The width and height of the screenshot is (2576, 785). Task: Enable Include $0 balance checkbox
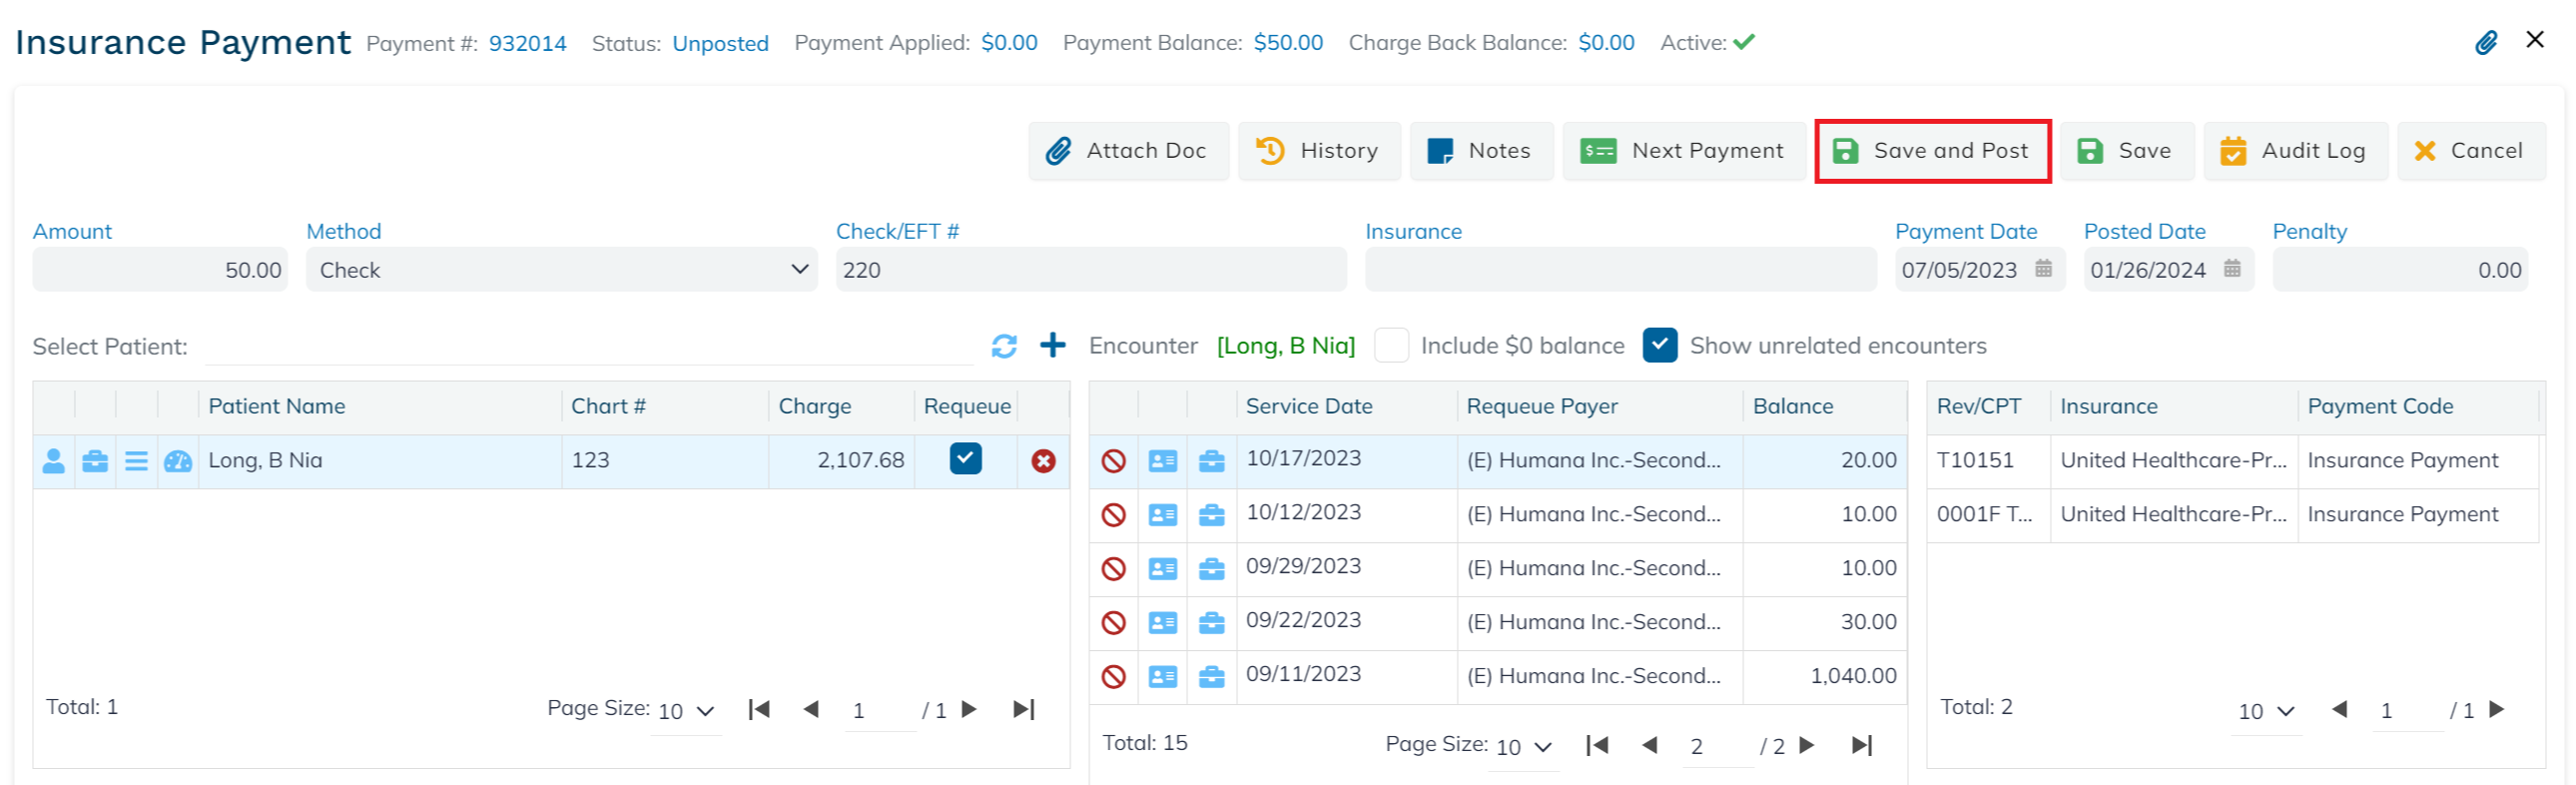coord(1391,346)
